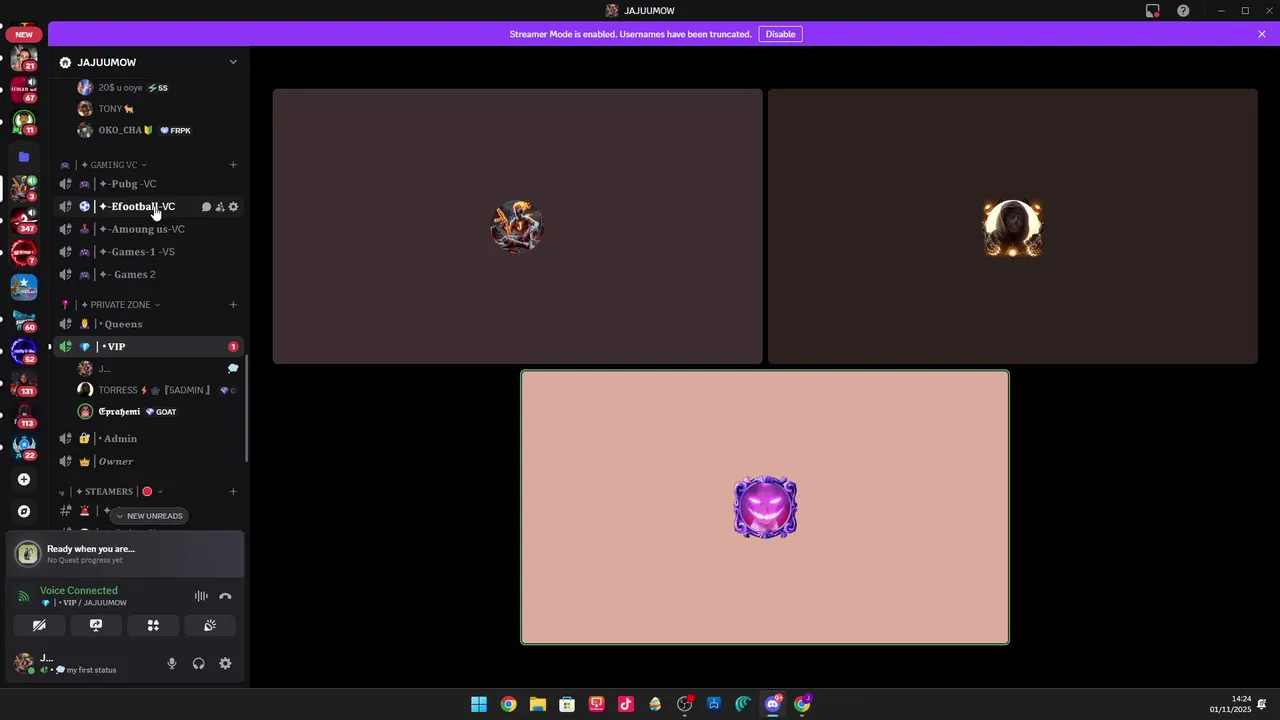
Task: Open the server folder icon
Action: click(x=24, y=157)
